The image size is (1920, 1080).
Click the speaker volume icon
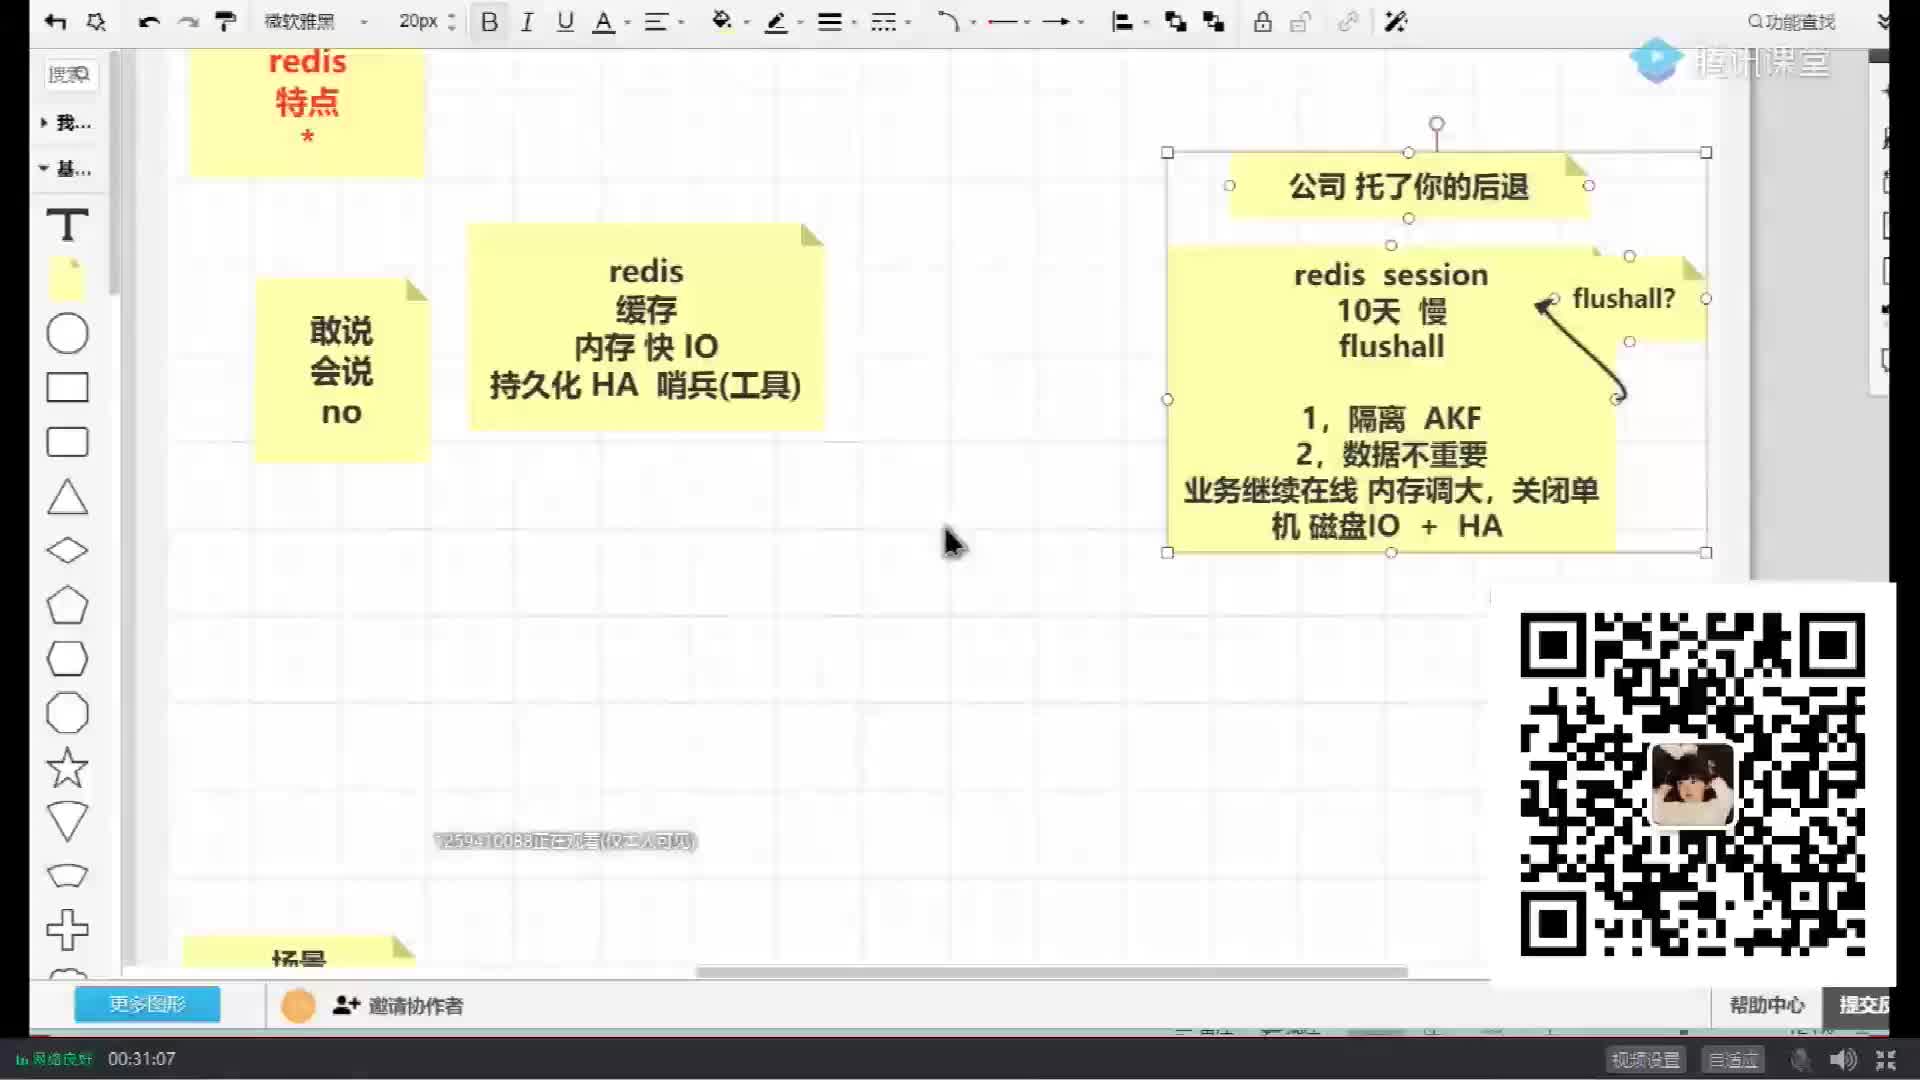(1842, 1059)
